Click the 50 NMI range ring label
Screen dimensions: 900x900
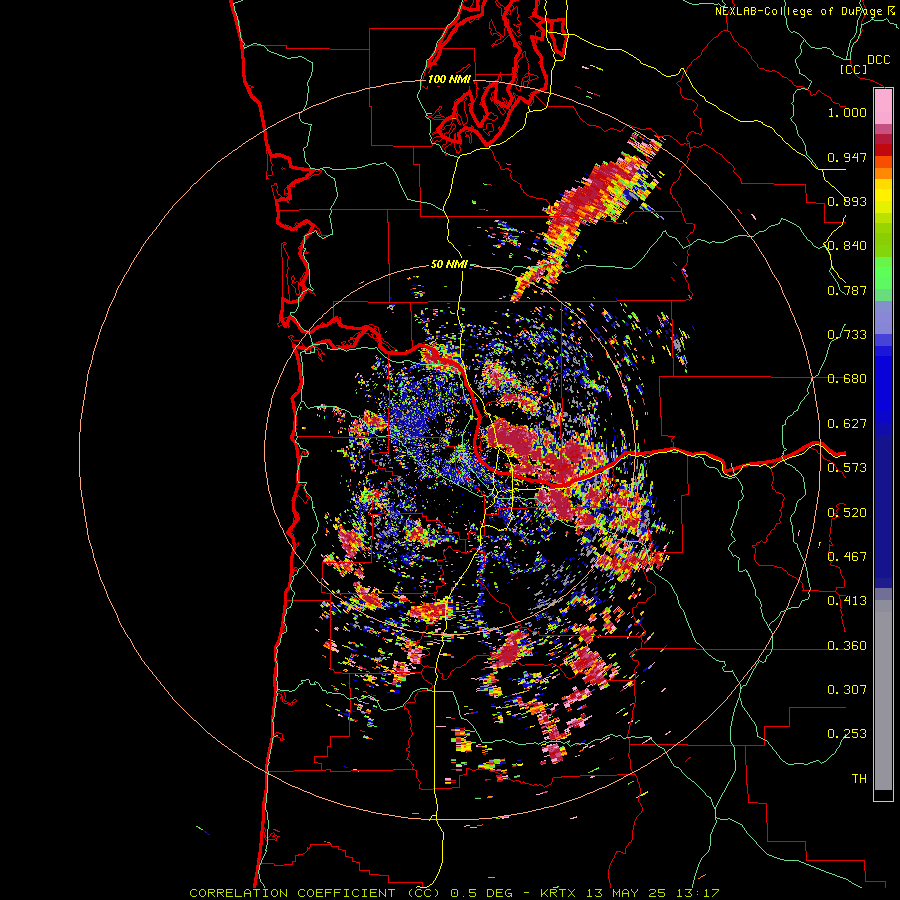[x=449, y=265]
